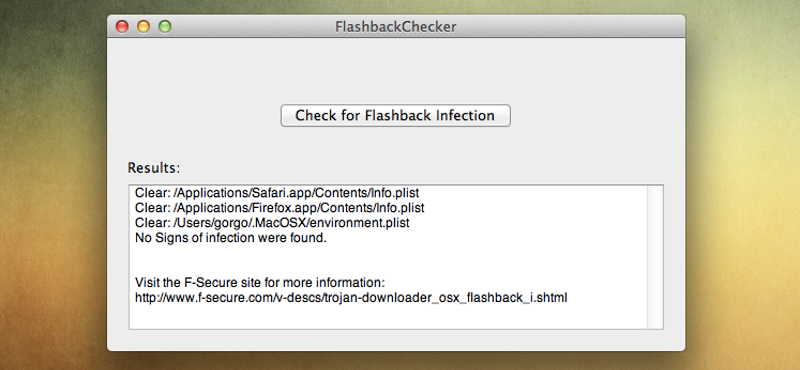Click the results text area scrollbar track

(655, 257)
